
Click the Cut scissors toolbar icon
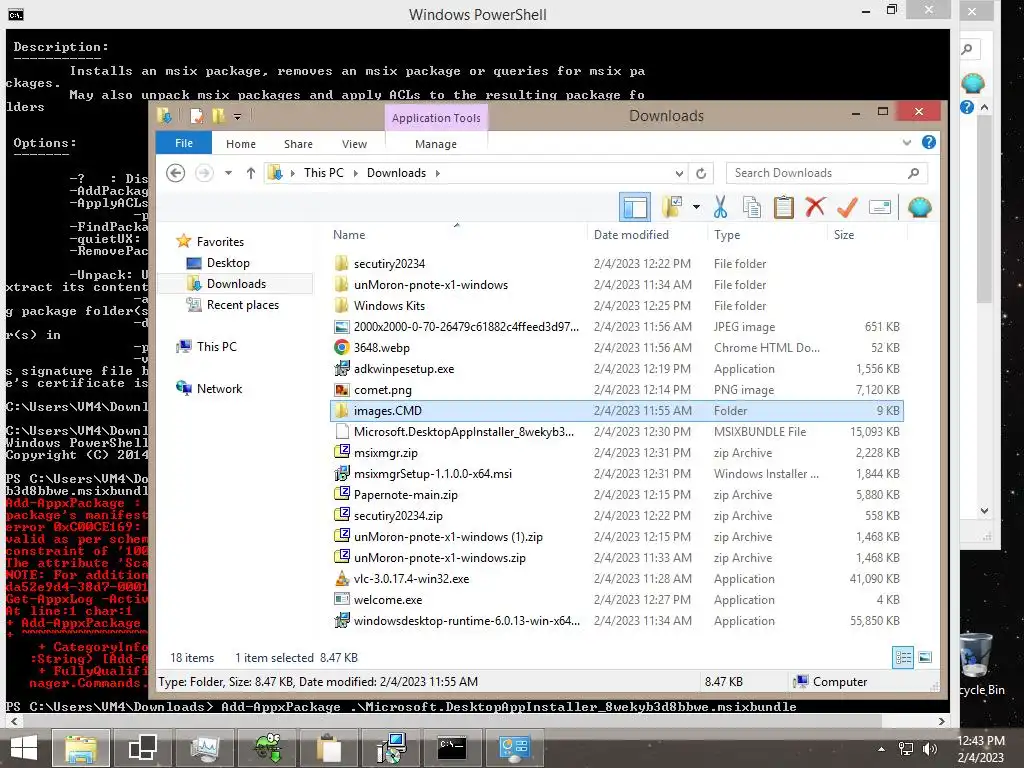[720, 208]
